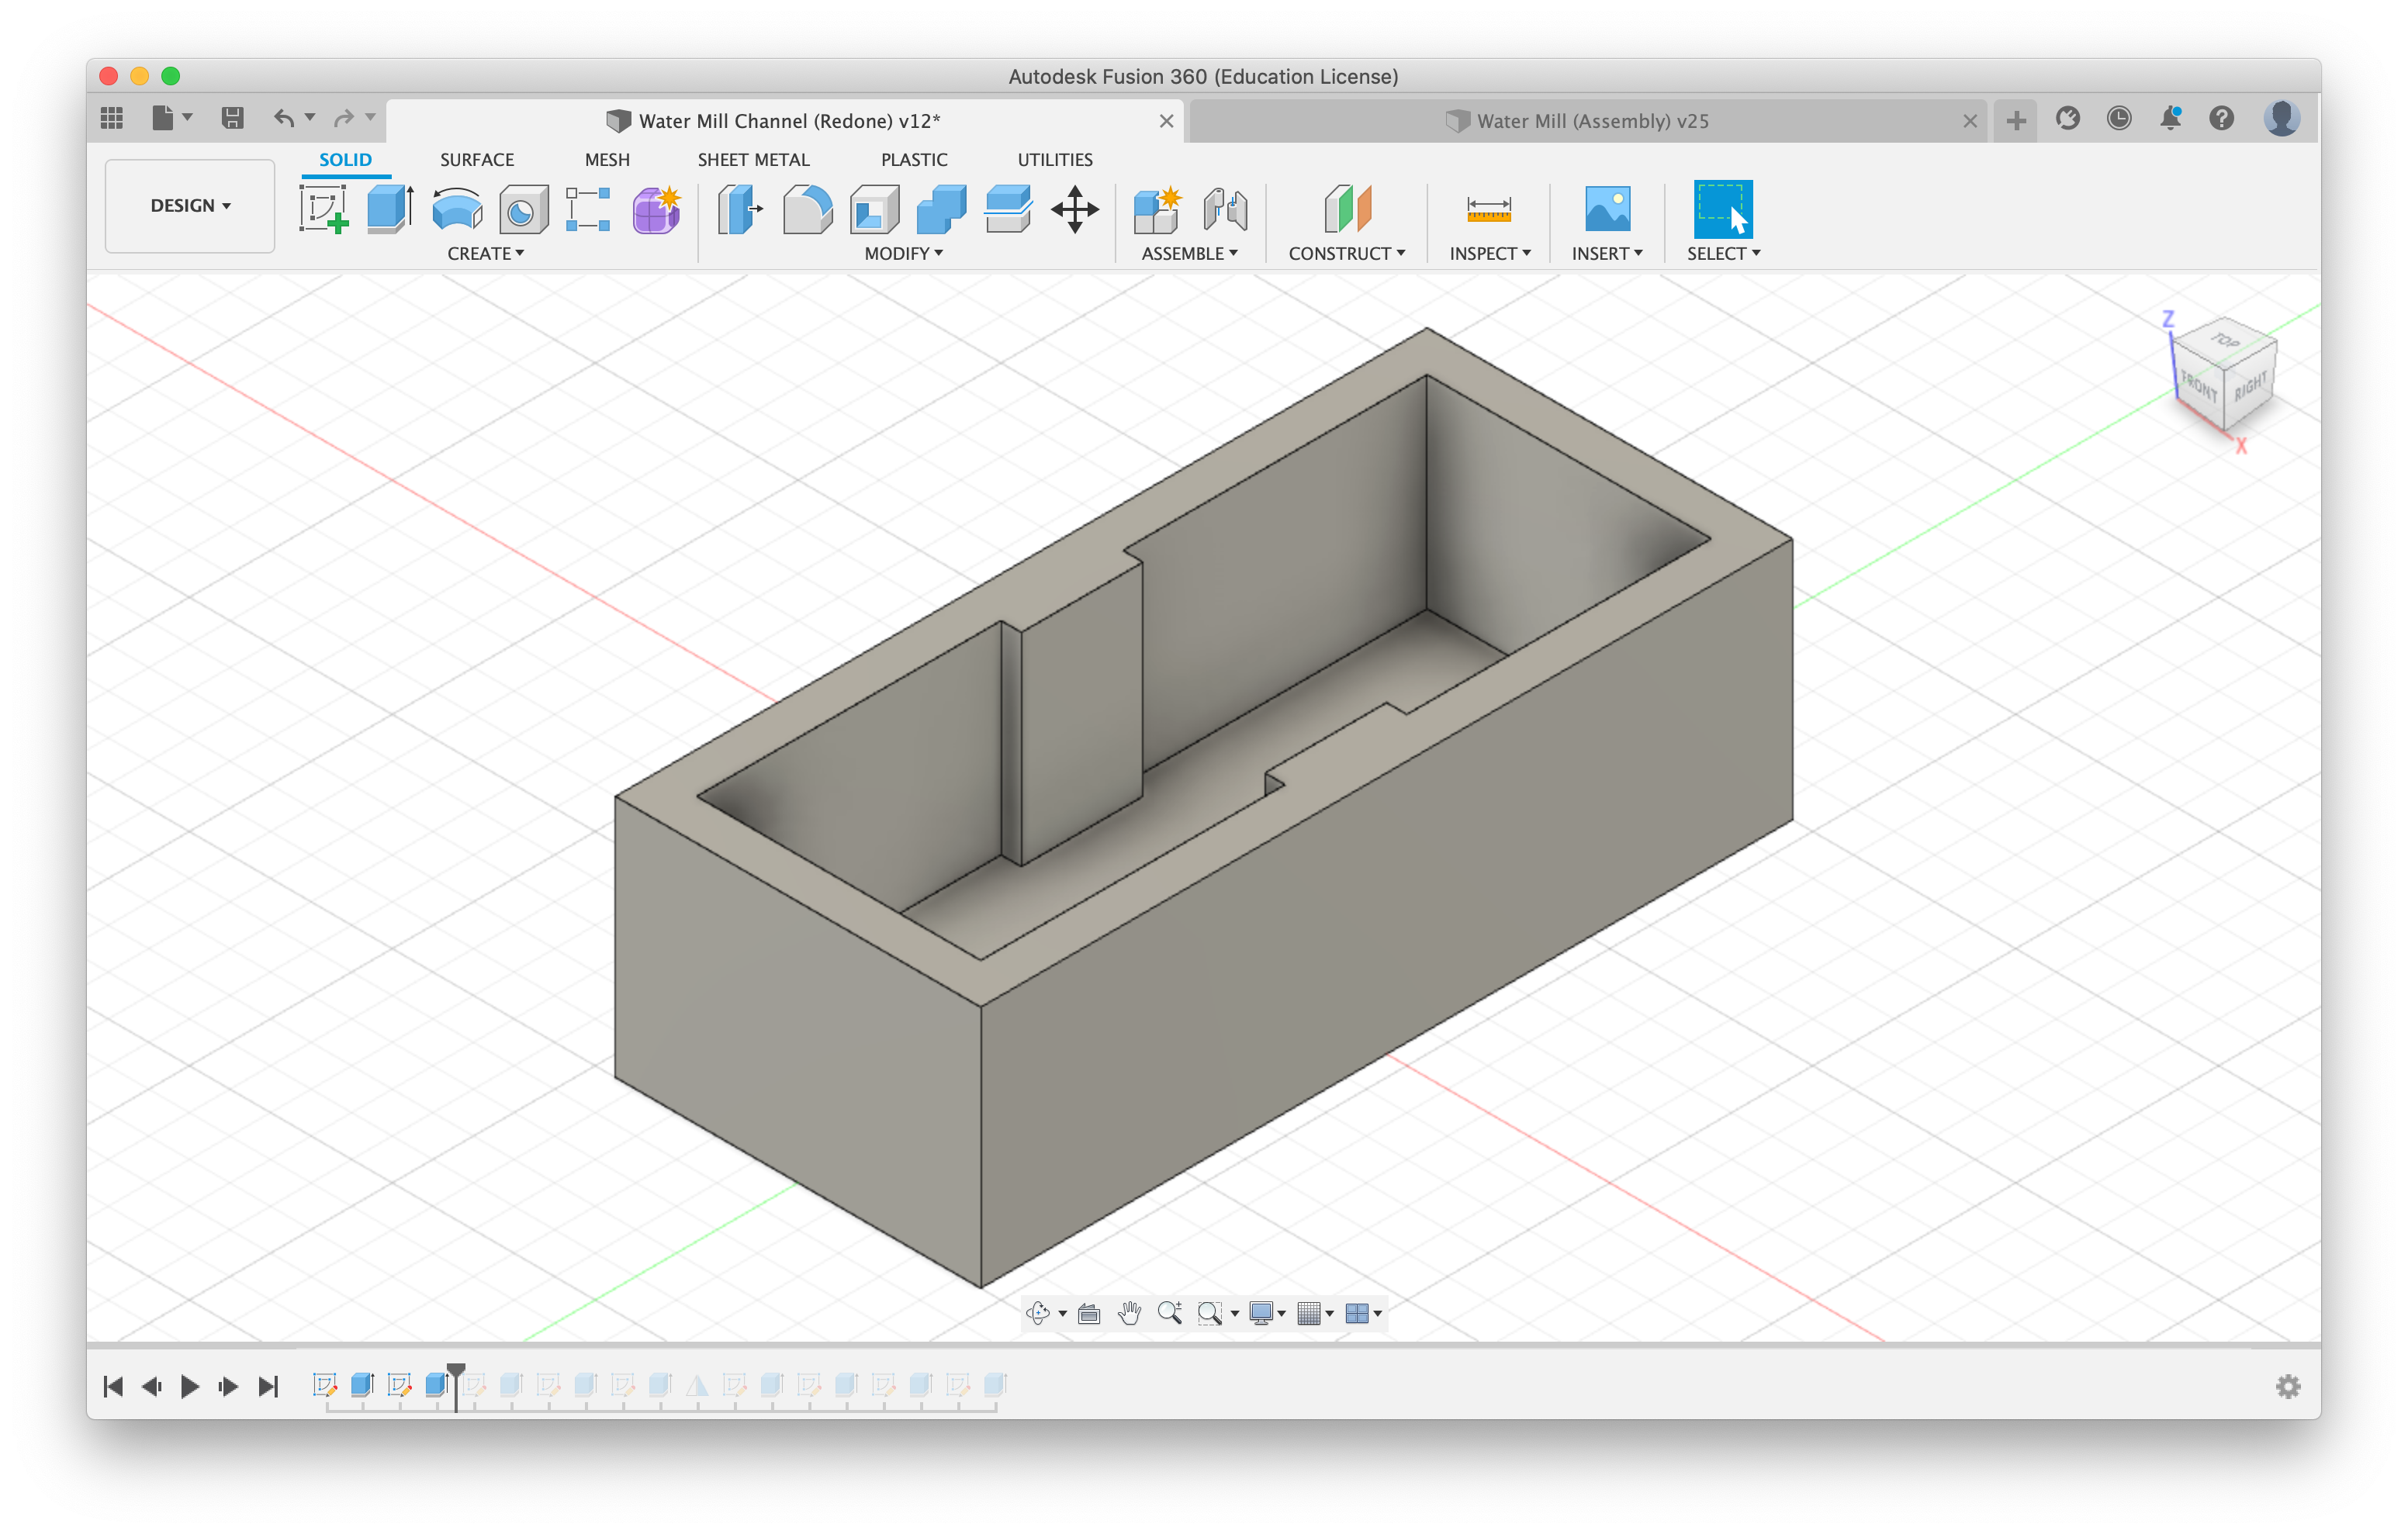
Task: Click the Joint icon in Assemble
Action: pyautogui.click(x=1225, y=209)
